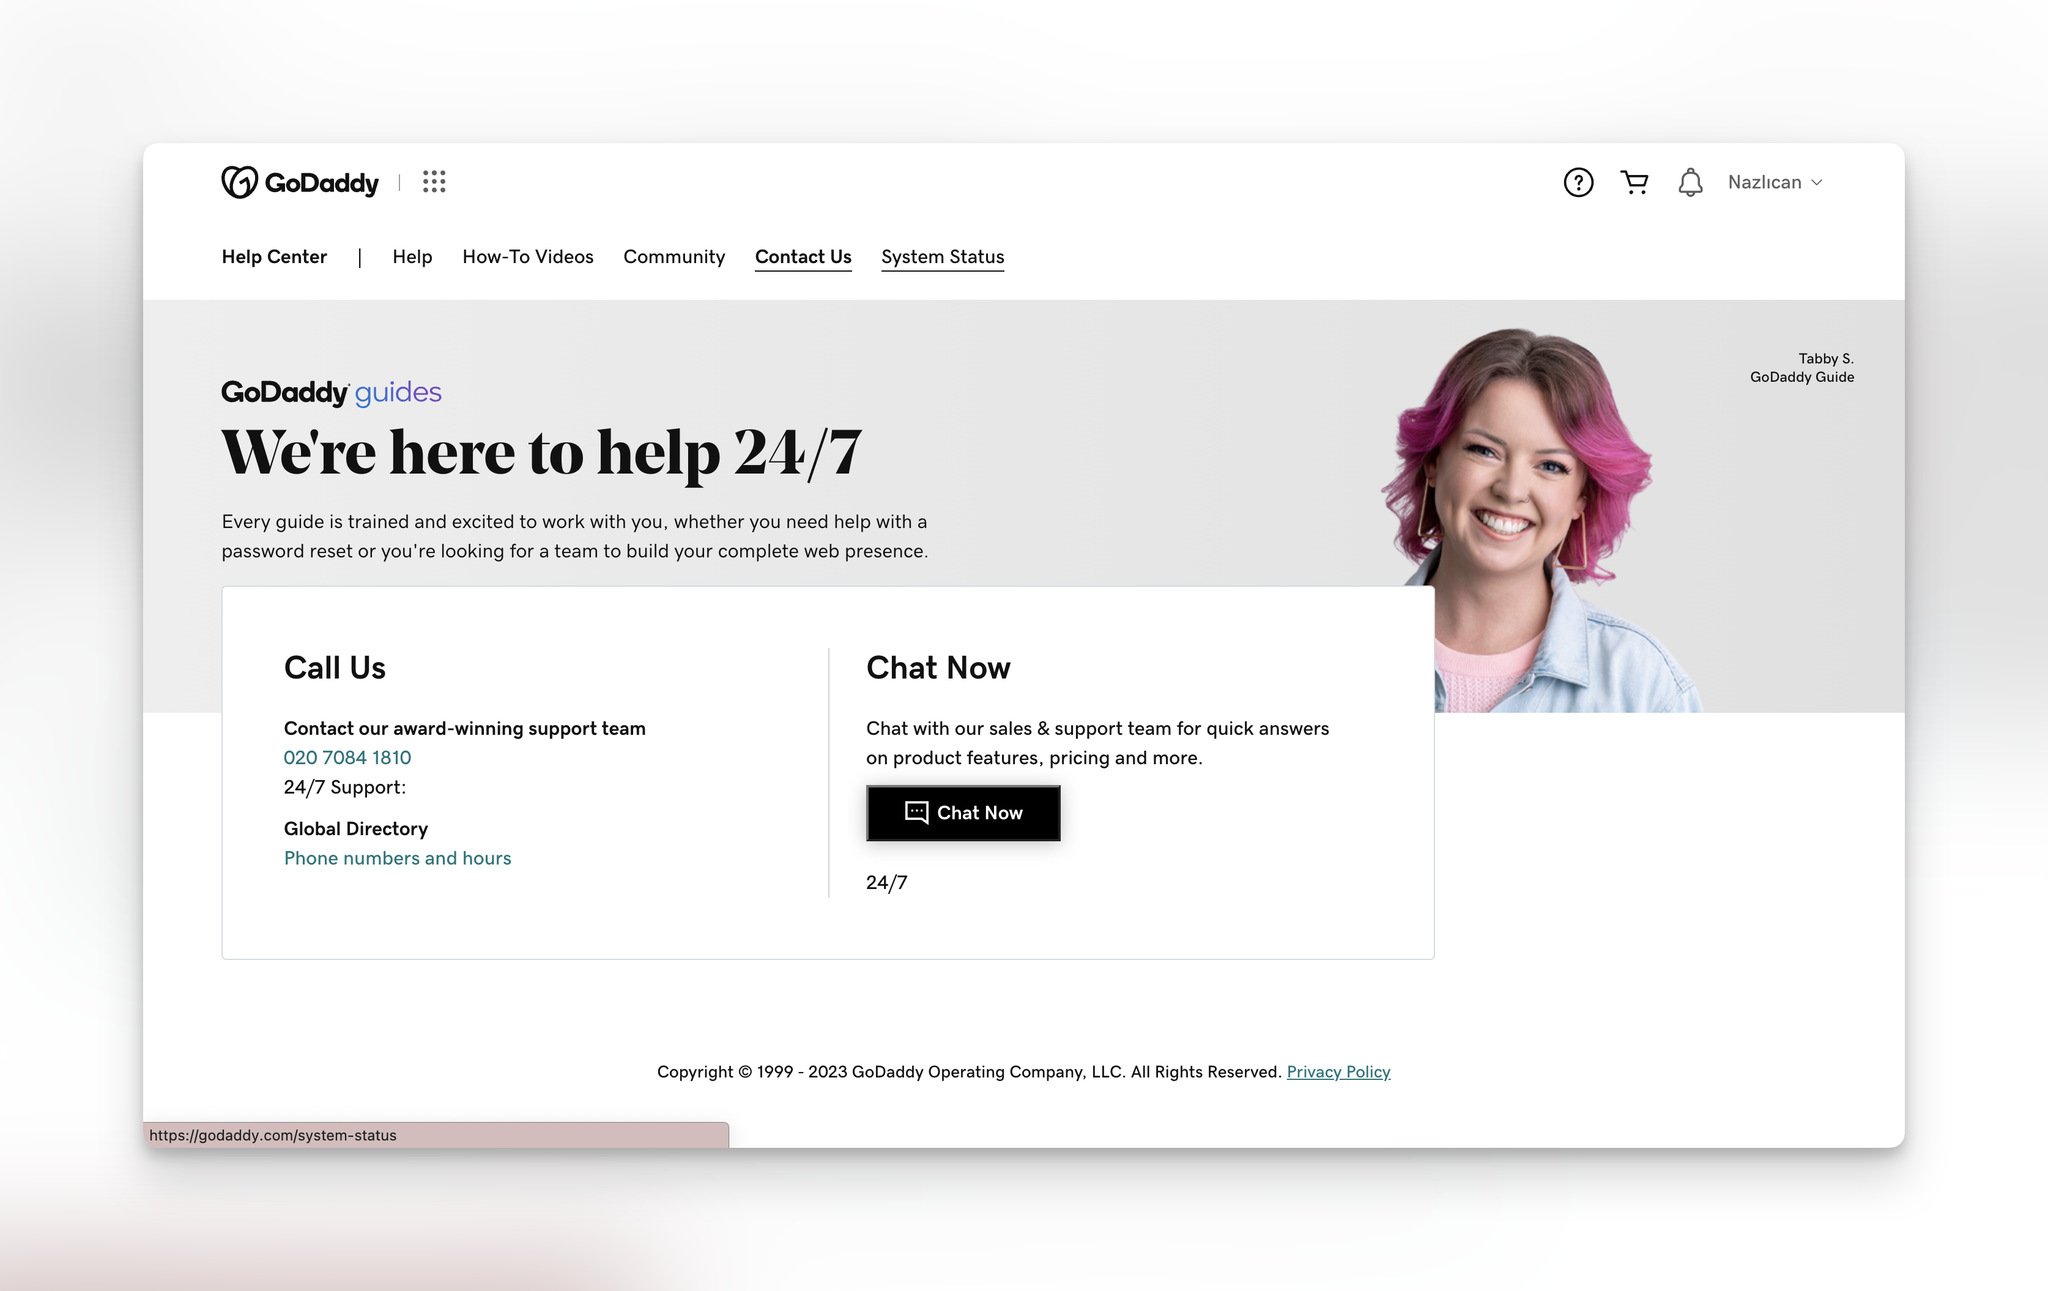Select the System Status tab
Screen dimensions: 2048x1291
click(943, 256)
